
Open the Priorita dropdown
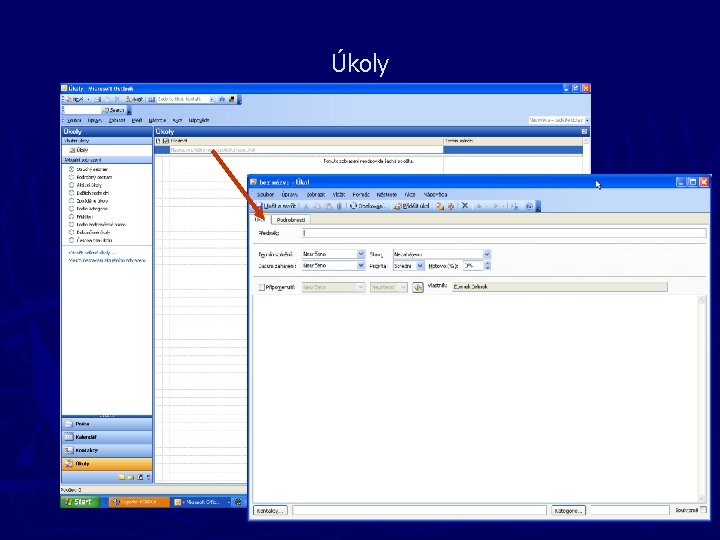(420, 266)
